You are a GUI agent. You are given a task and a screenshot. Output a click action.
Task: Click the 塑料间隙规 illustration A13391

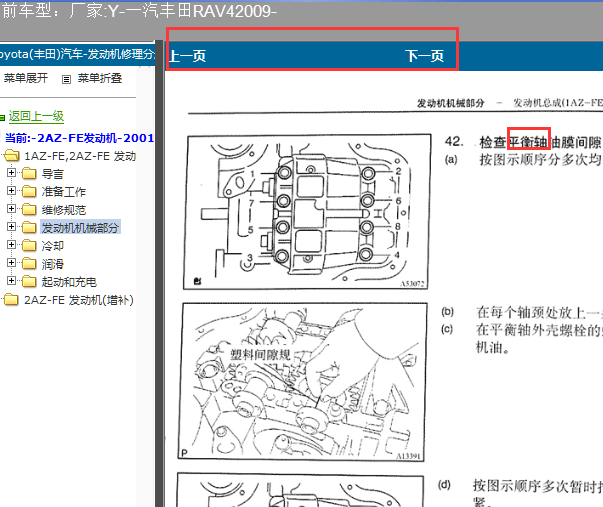[x=302, y=382]
